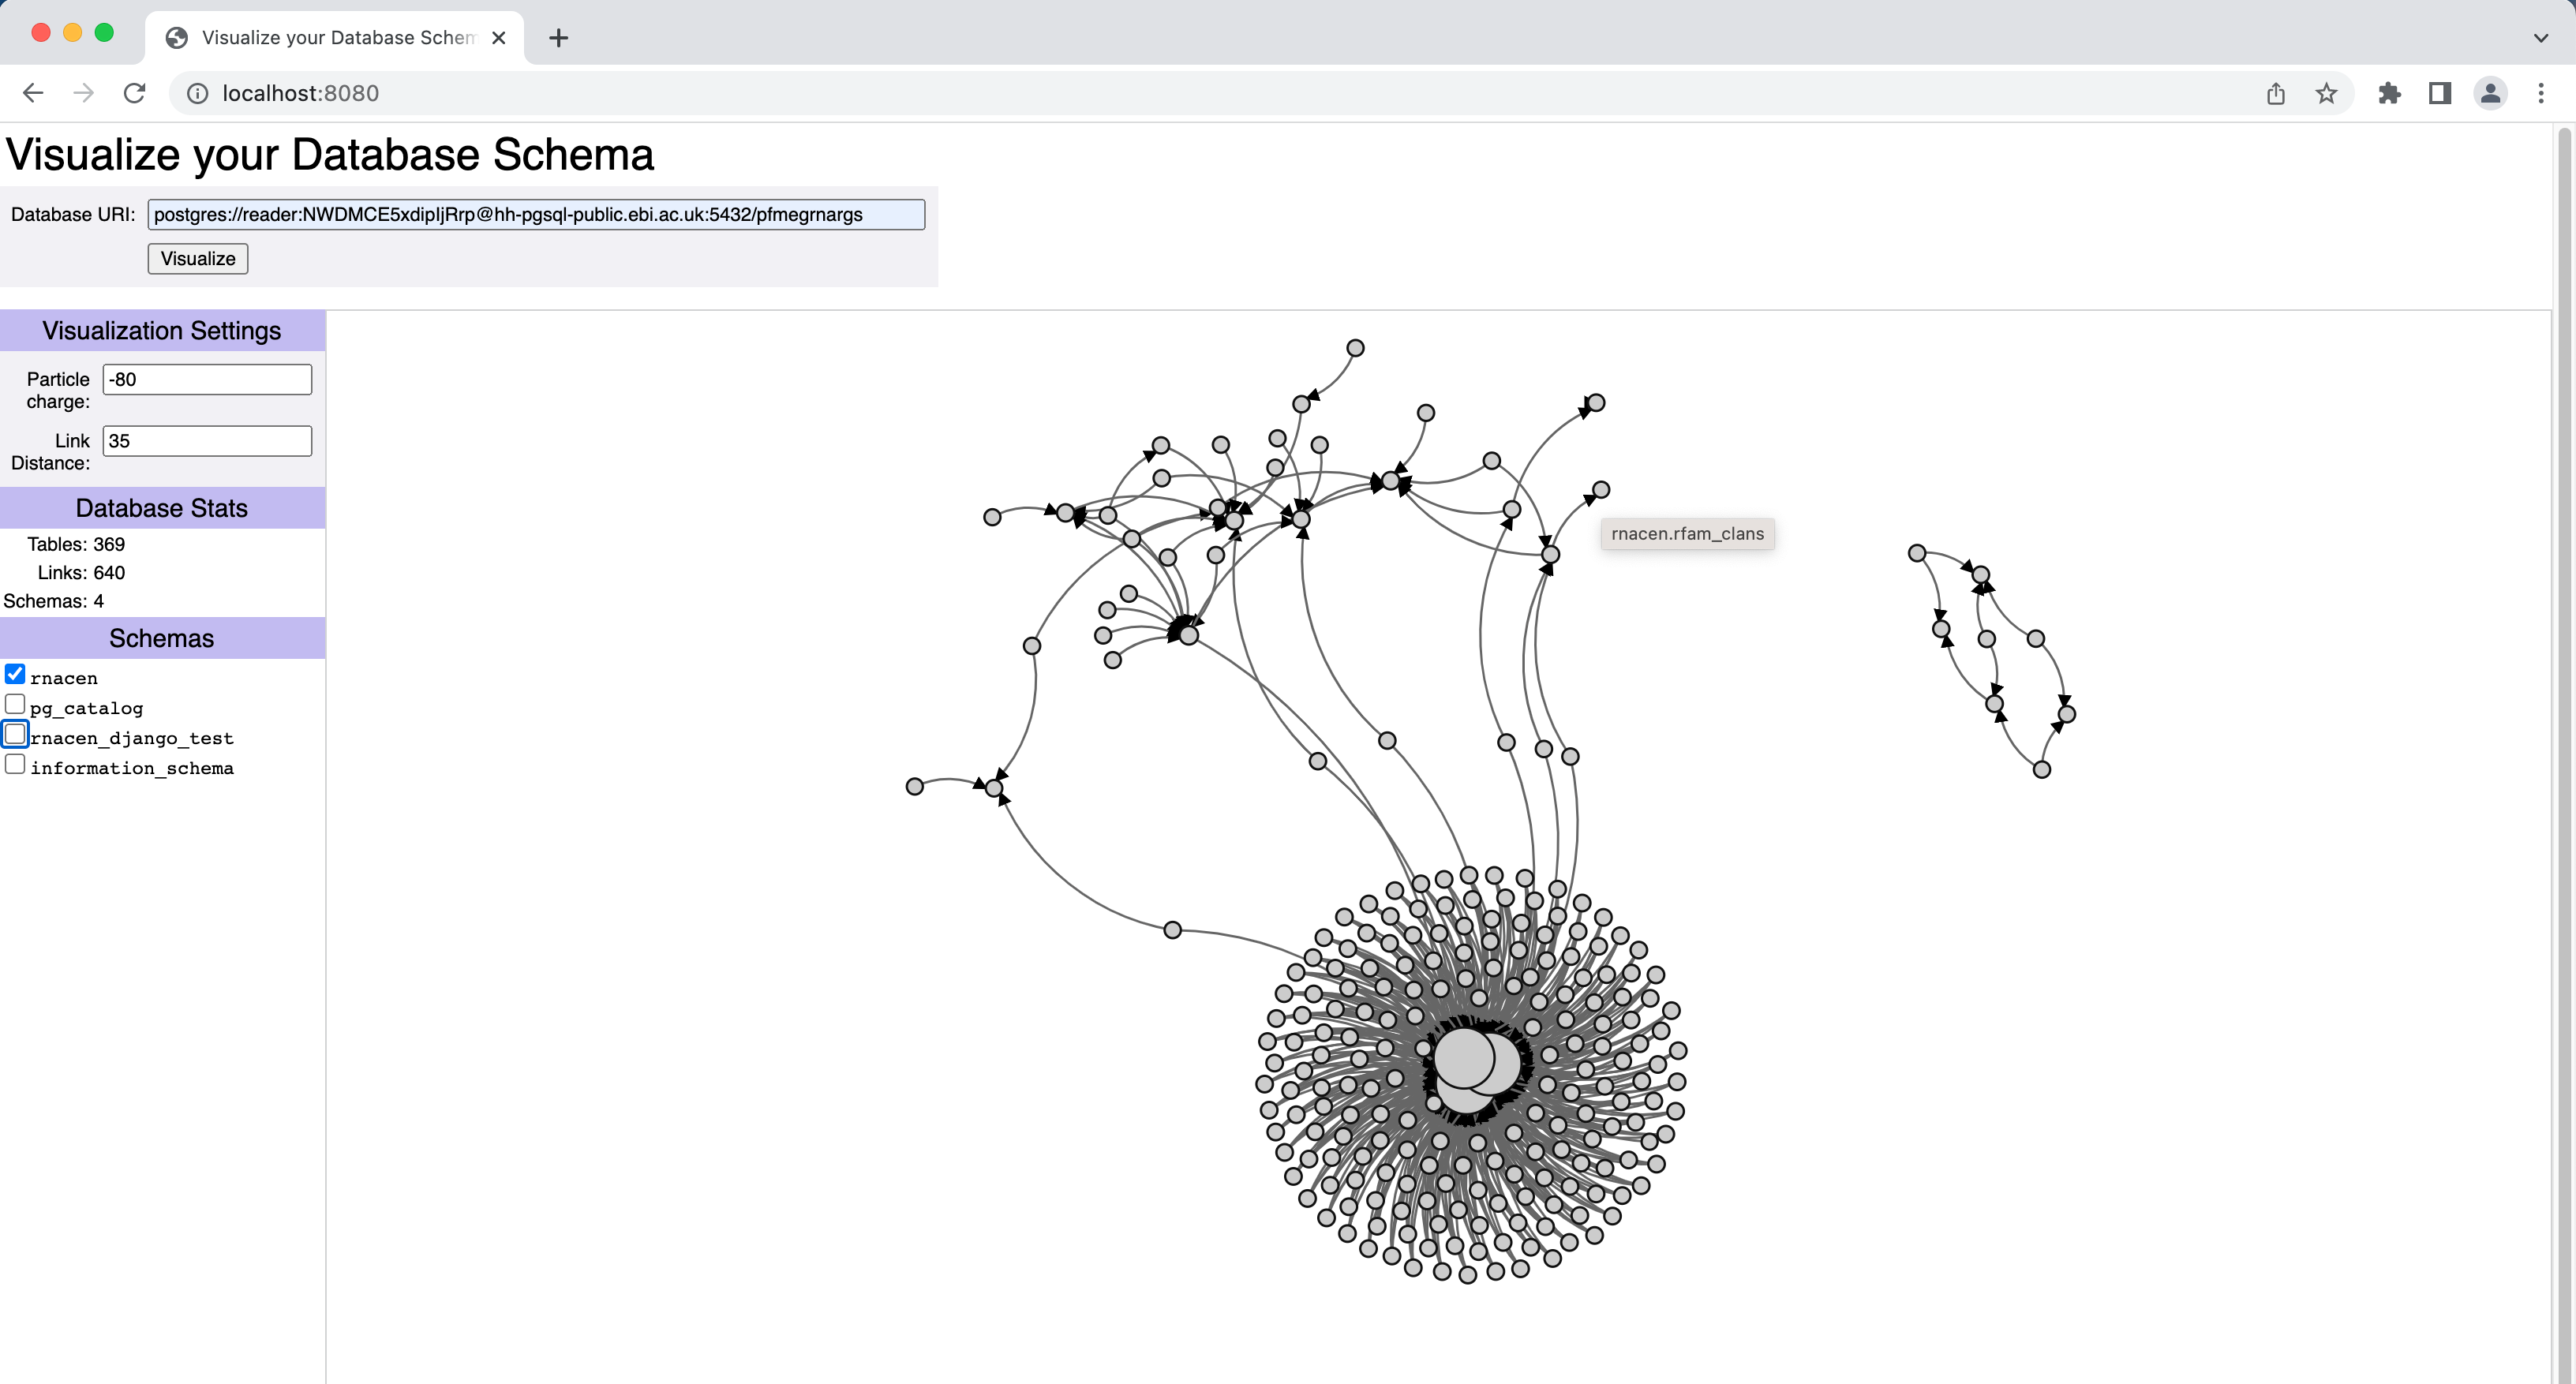Viewport: 2576px width, 1384px height.
Task: Open the Extensions puzzle icon
Action: click(x=2389, y=93)
